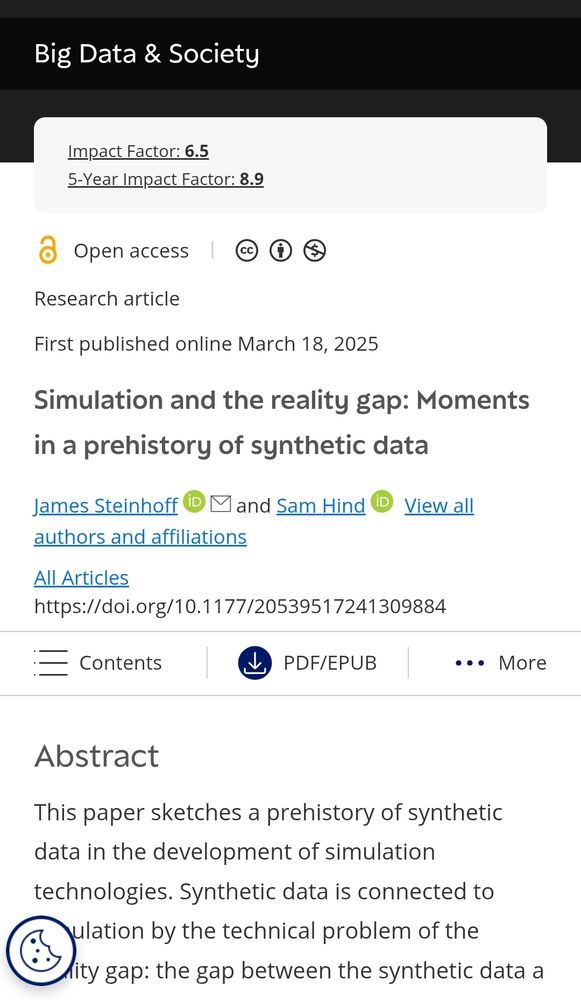This screenshot has width=581, height=1000.
Task: Open the Impact Factor 6.5 link
Action: [x=138, y=151]
